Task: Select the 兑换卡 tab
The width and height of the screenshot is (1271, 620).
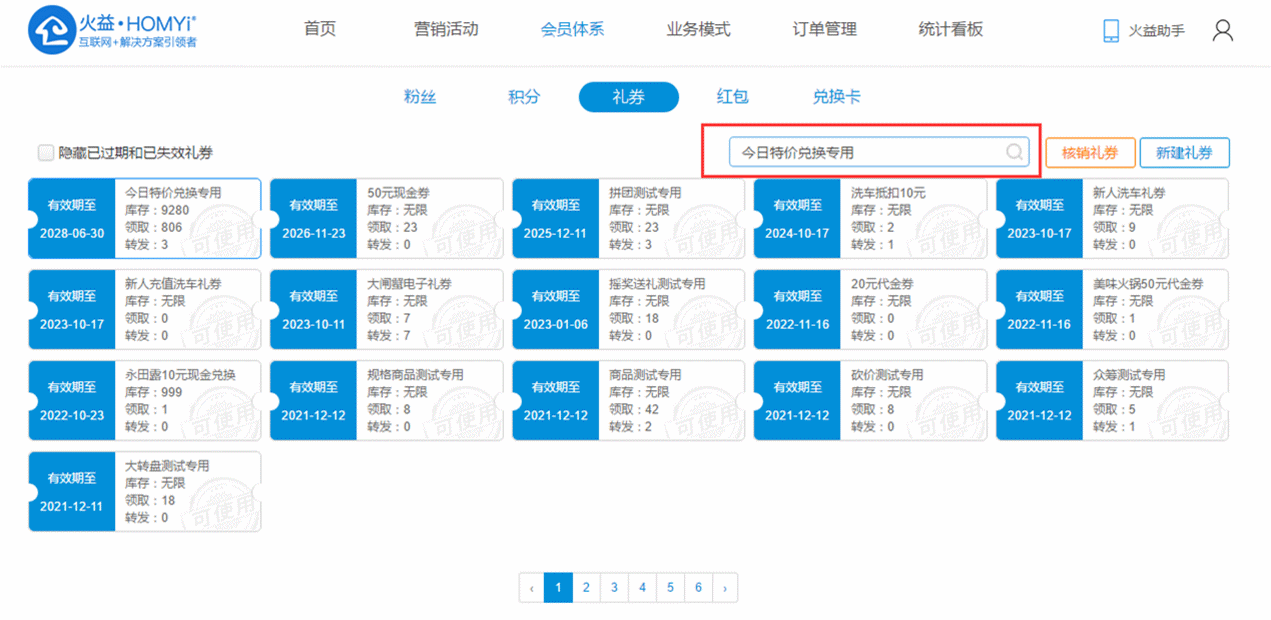Action: pos(836,97)
